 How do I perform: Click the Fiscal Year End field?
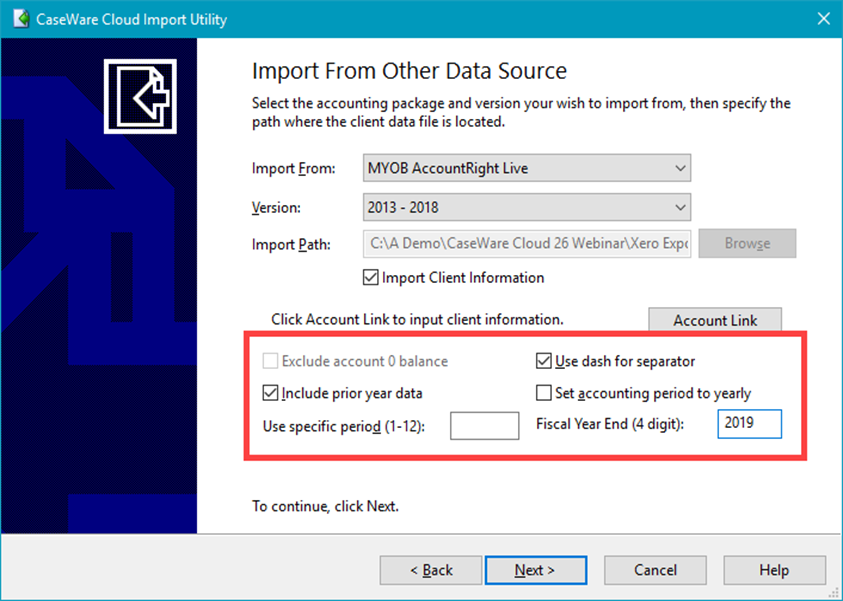[x=749, y=424]
